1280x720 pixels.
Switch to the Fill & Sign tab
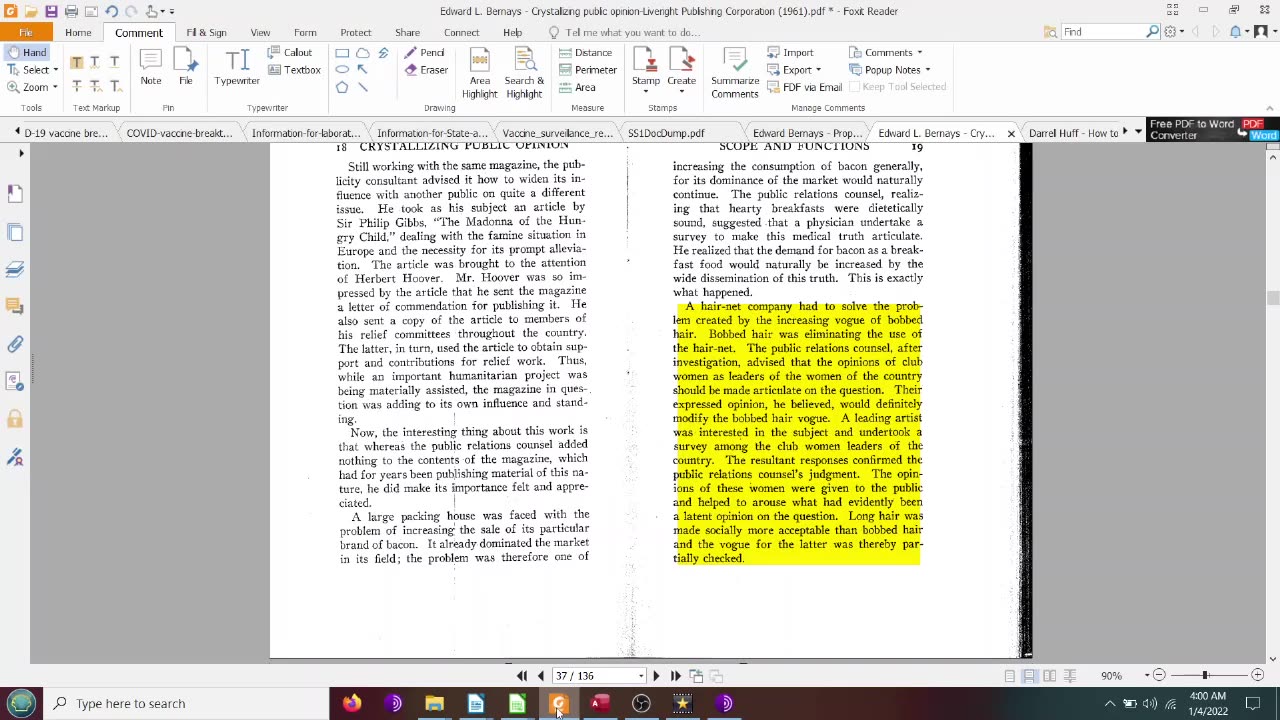(x=206, y=32)
